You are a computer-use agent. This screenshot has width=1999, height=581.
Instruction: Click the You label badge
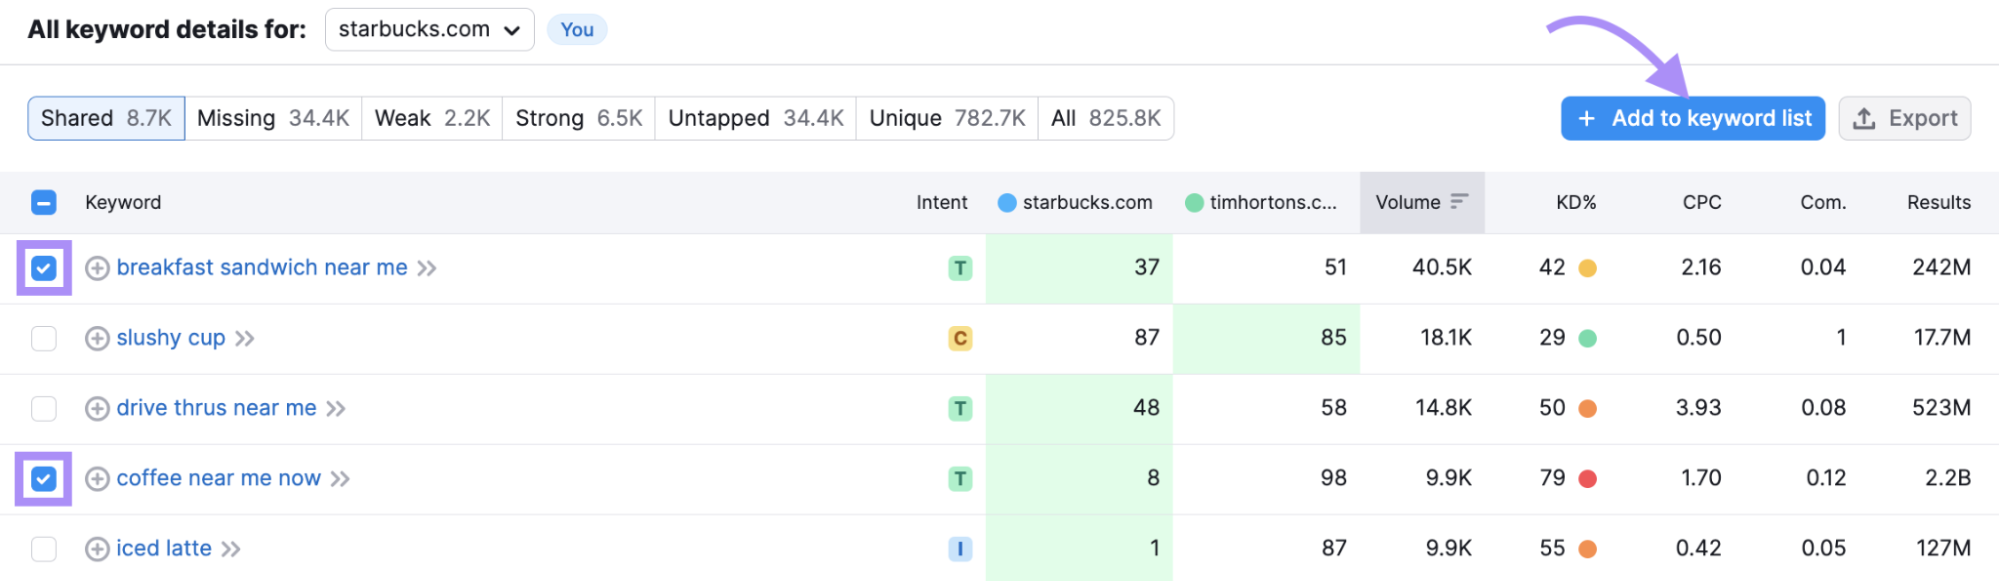click(577, 30)
